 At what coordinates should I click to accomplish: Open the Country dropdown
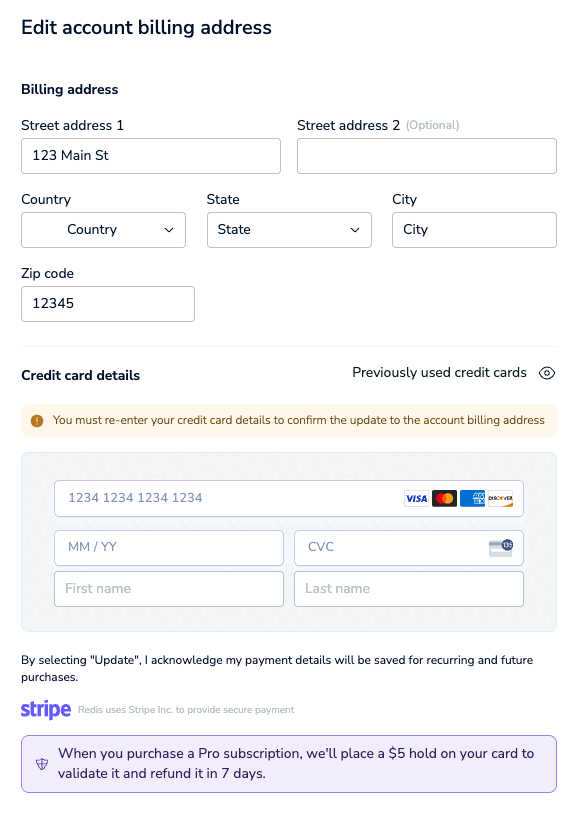pyautogui.click(x=103, y=230)
